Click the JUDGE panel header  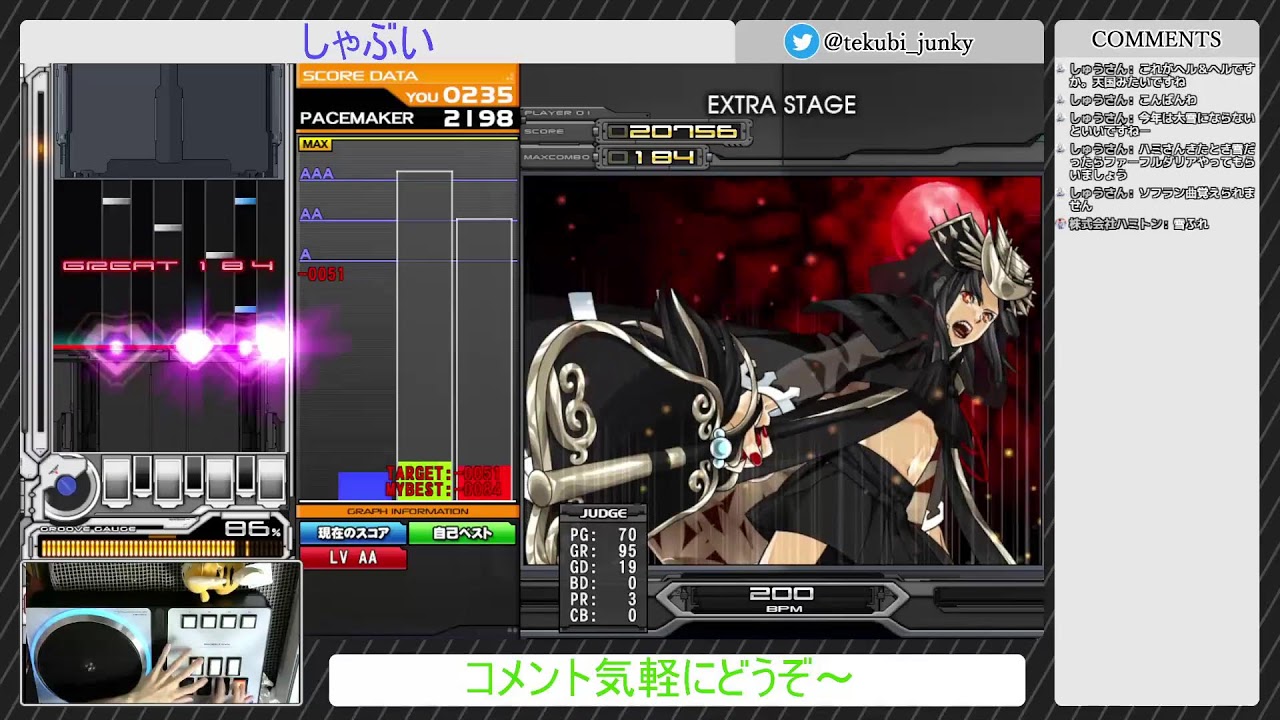coord(603,513)
